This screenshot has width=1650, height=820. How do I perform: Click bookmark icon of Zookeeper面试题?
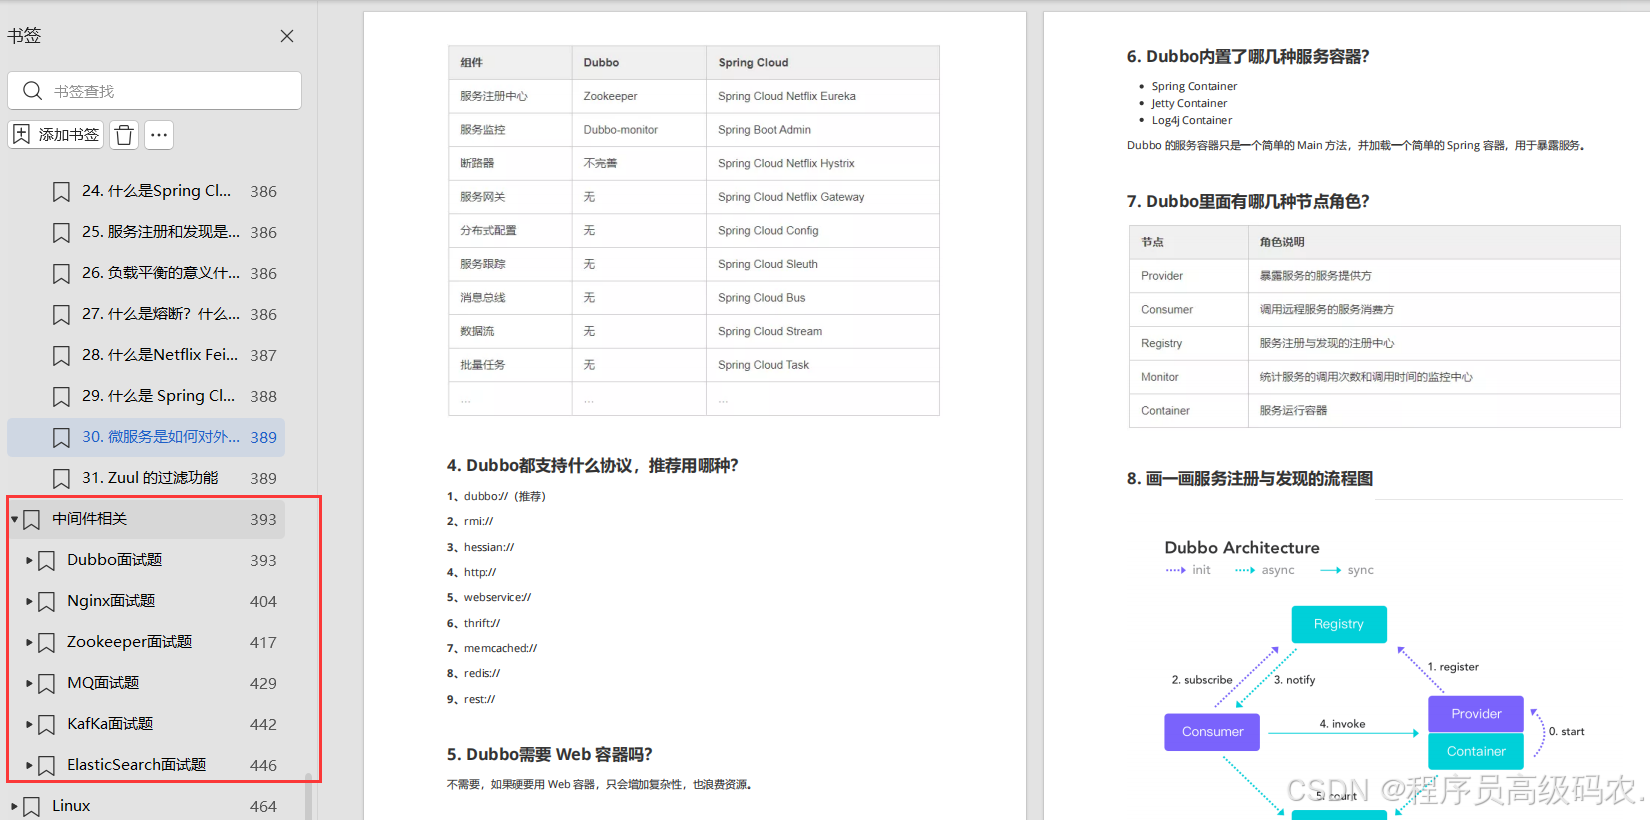(x=46, y=642)
